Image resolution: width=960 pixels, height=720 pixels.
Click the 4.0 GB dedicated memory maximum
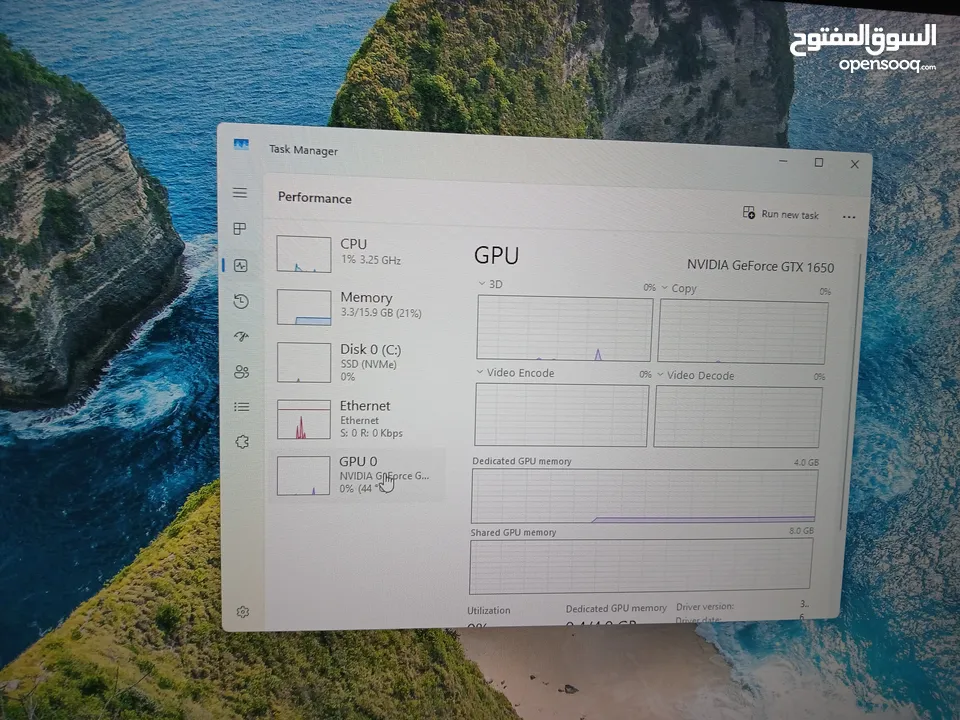[x=806, y=462]
